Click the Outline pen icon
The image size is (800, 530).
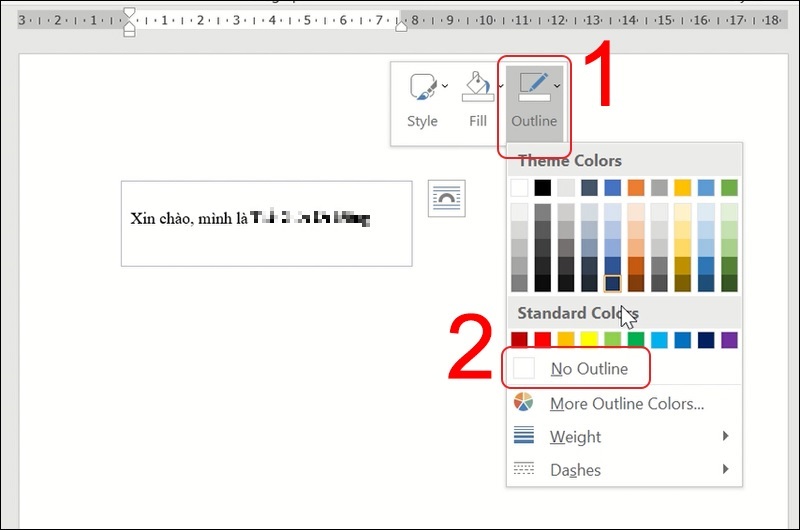[531, 89]
